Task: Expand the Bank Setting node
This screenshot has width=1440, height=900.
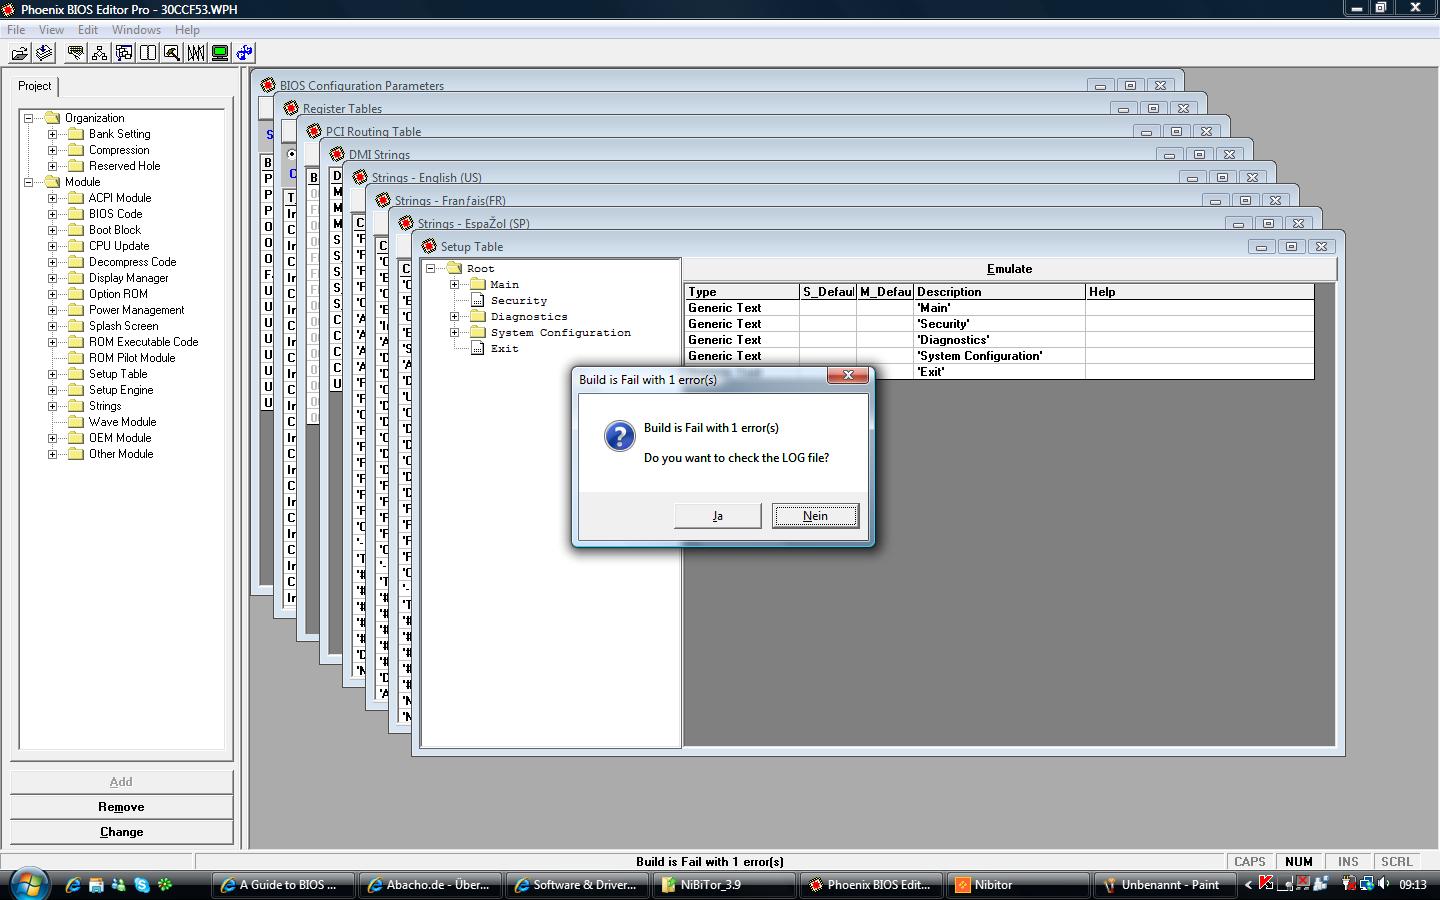Action: (53, 134)
